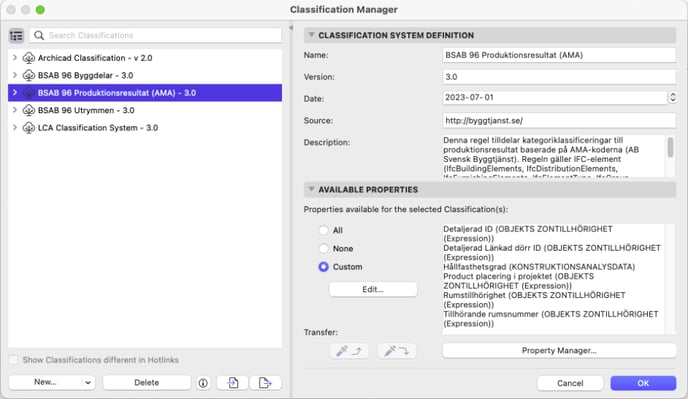Viewport: 688px width, 399px height.
Task: Expand BSAB 96 Utrymmen - 3.0
Action: [15, 110]
